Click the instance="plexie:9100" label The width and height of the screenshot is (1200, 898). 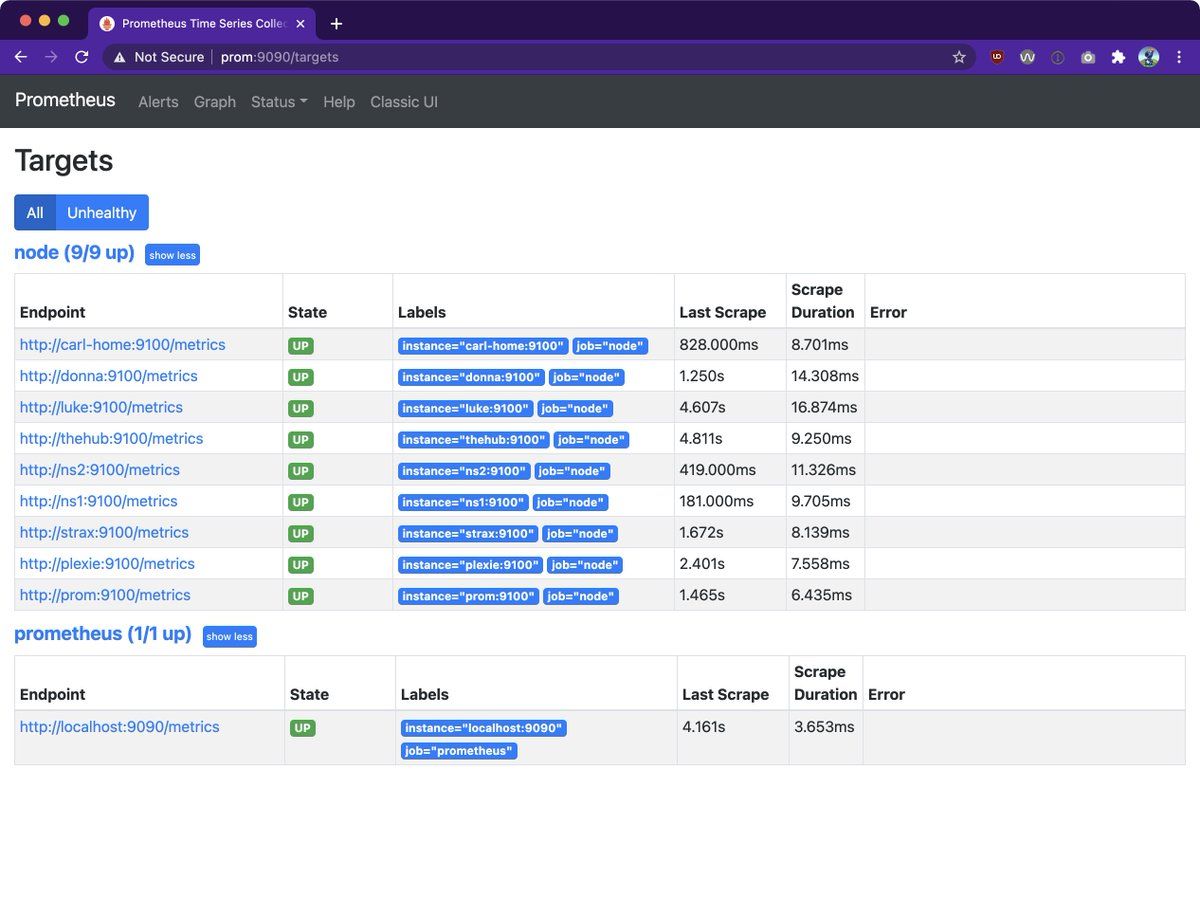[x=470, y=564]
